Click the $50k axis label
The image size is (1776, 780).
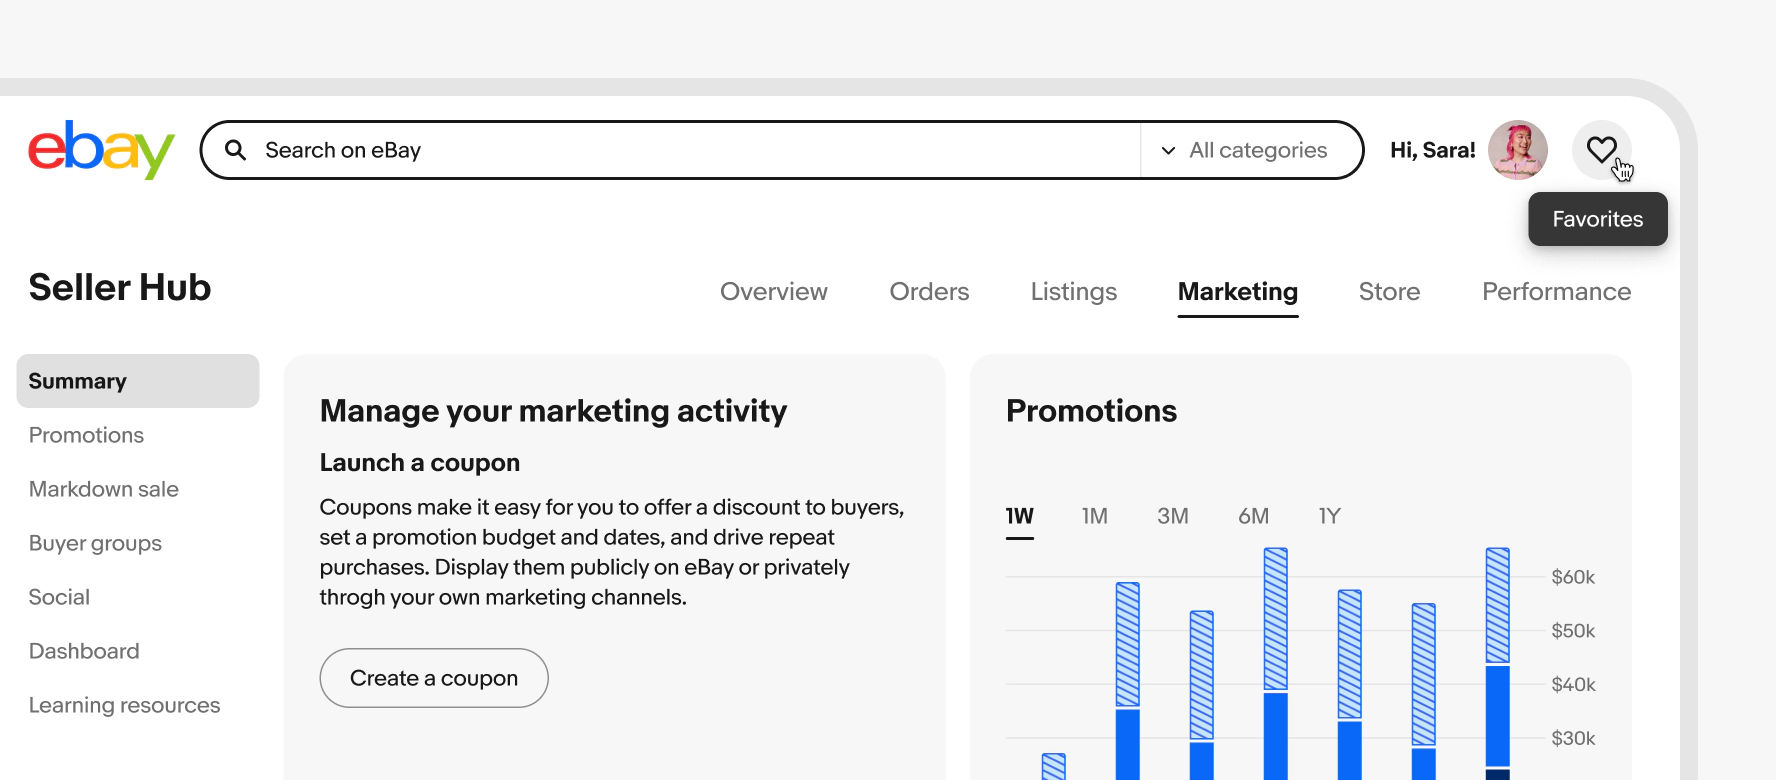[1573, 631]
